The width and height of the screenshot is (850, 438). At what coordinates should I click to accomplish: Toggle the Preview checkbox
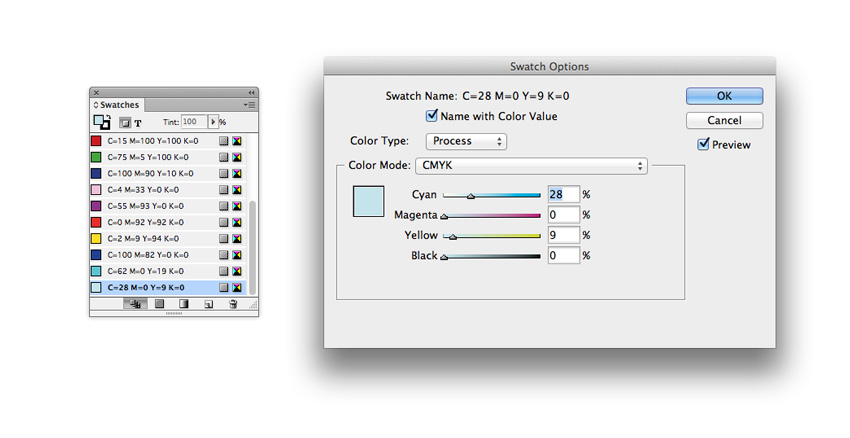[703, 144]
